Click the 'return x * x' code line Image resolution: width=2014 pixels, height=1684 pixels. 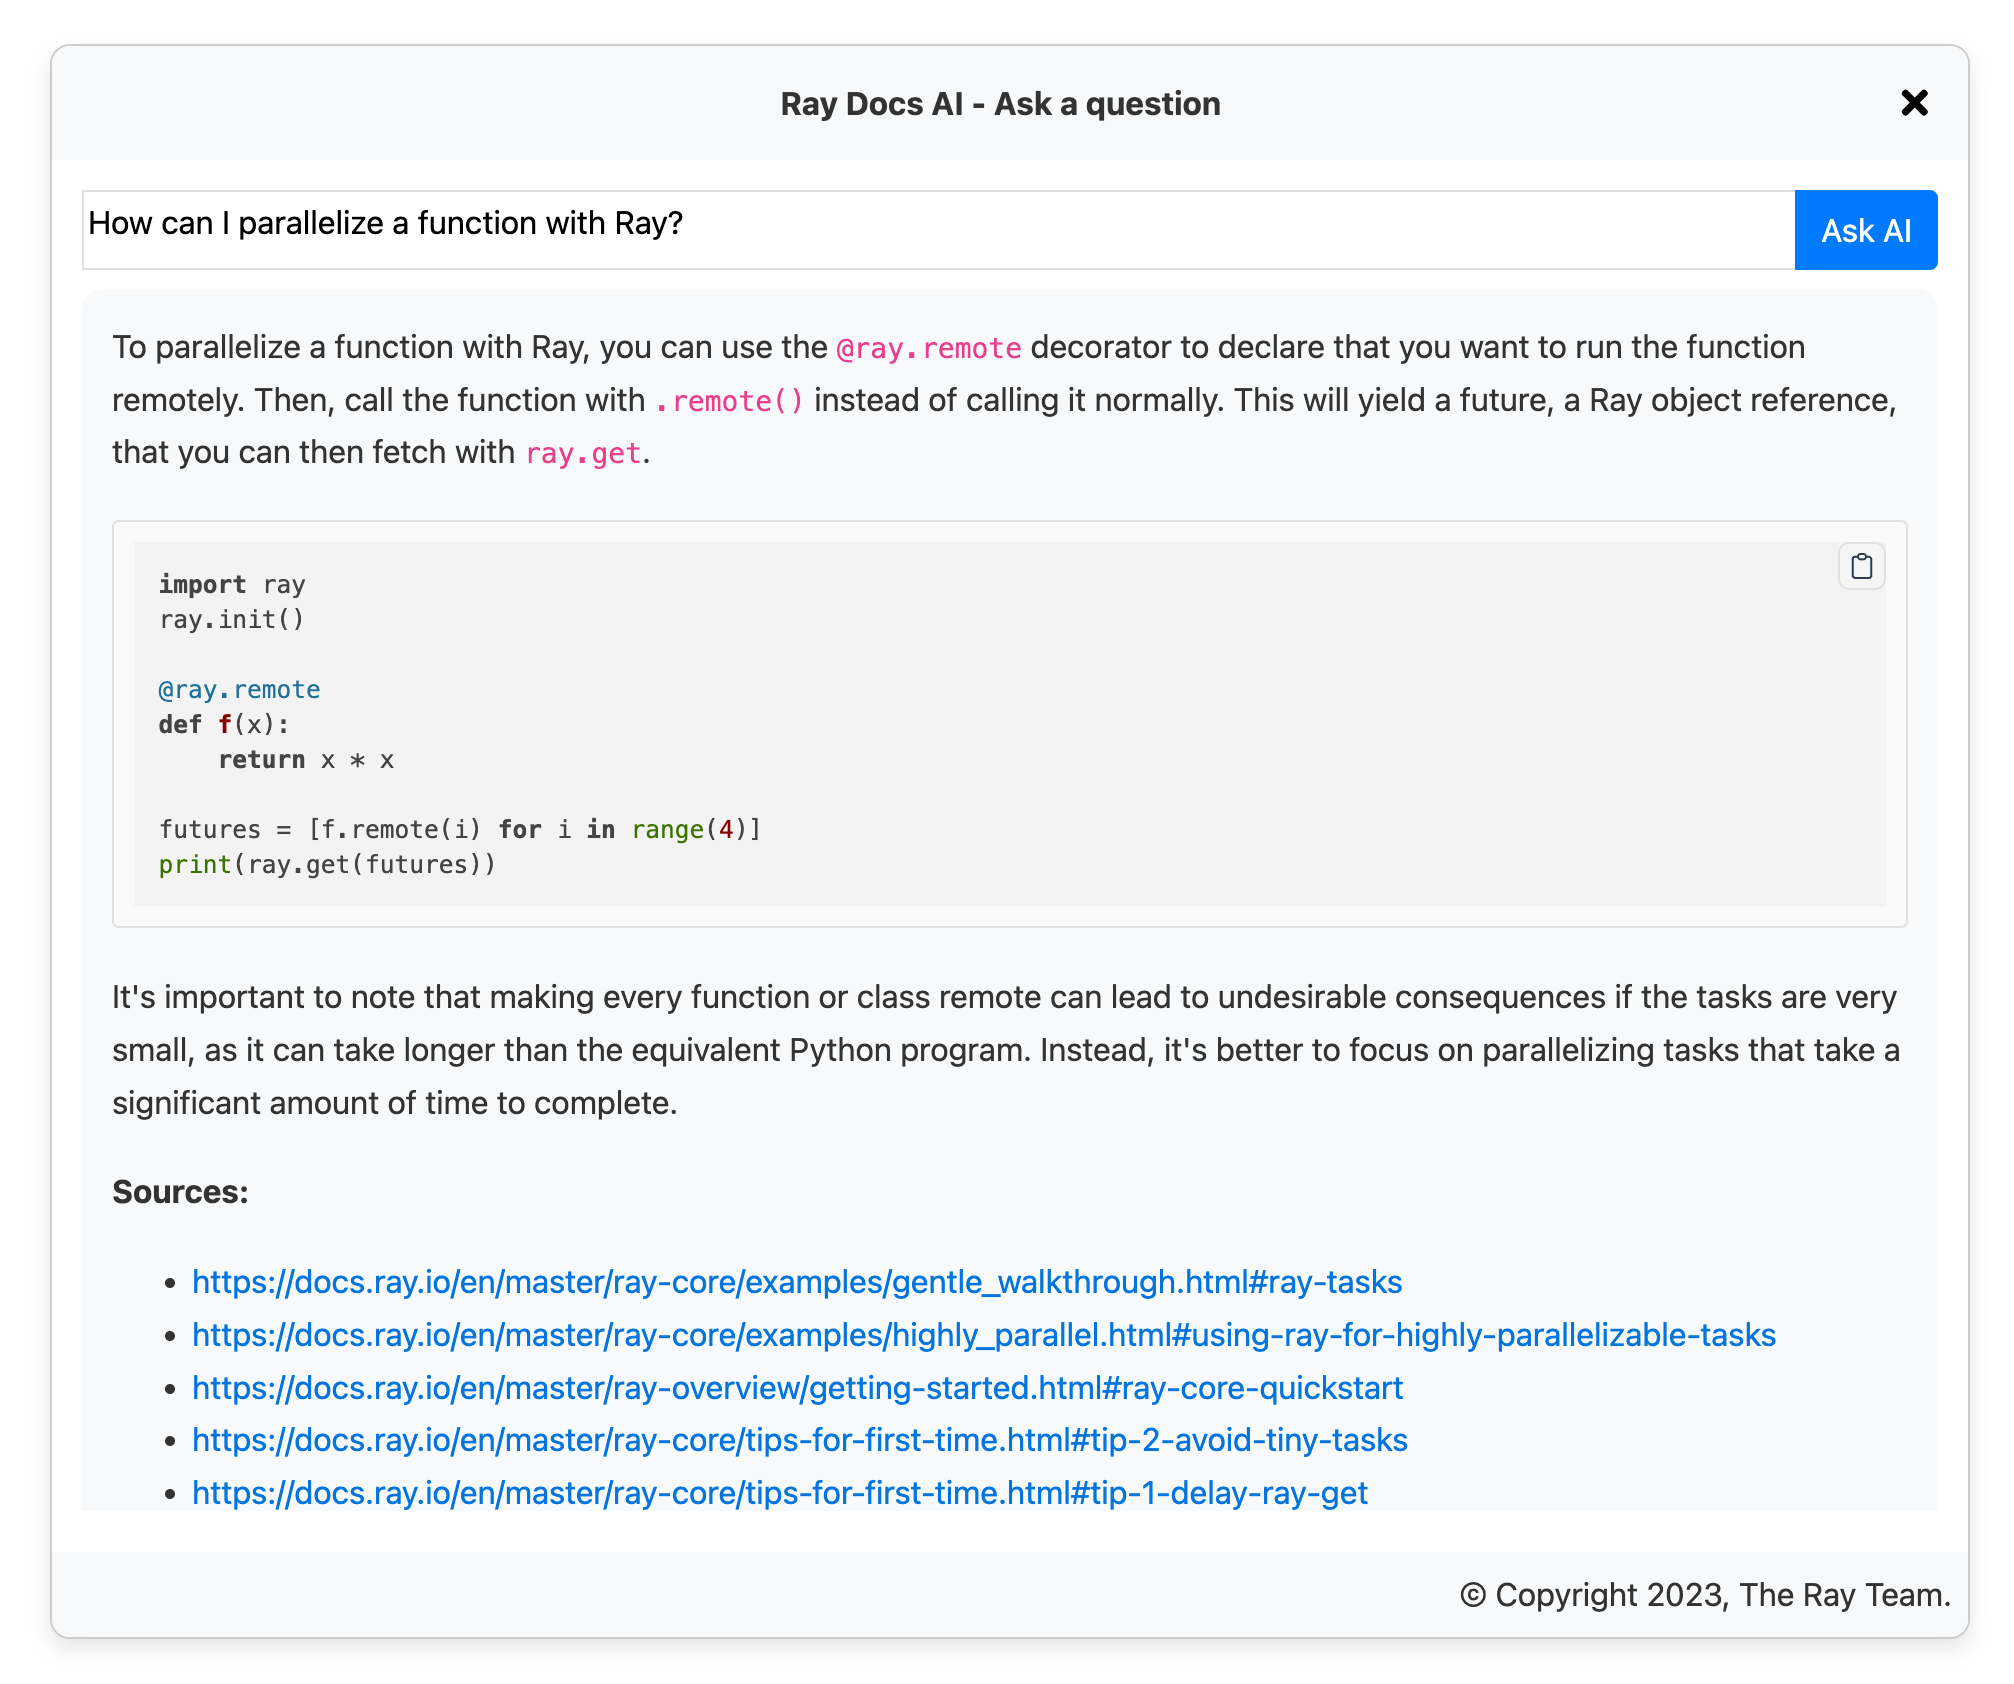point(306,759)
